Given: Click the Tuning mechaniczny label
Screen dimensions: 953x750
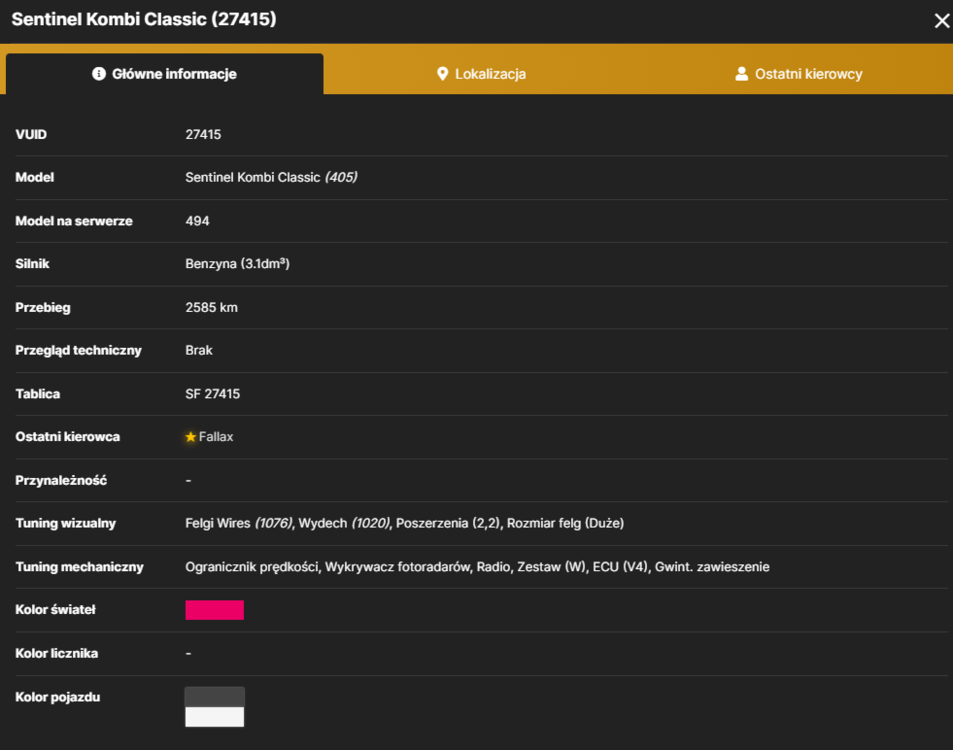Looking at the screenshot, I should tap(80, 567).
